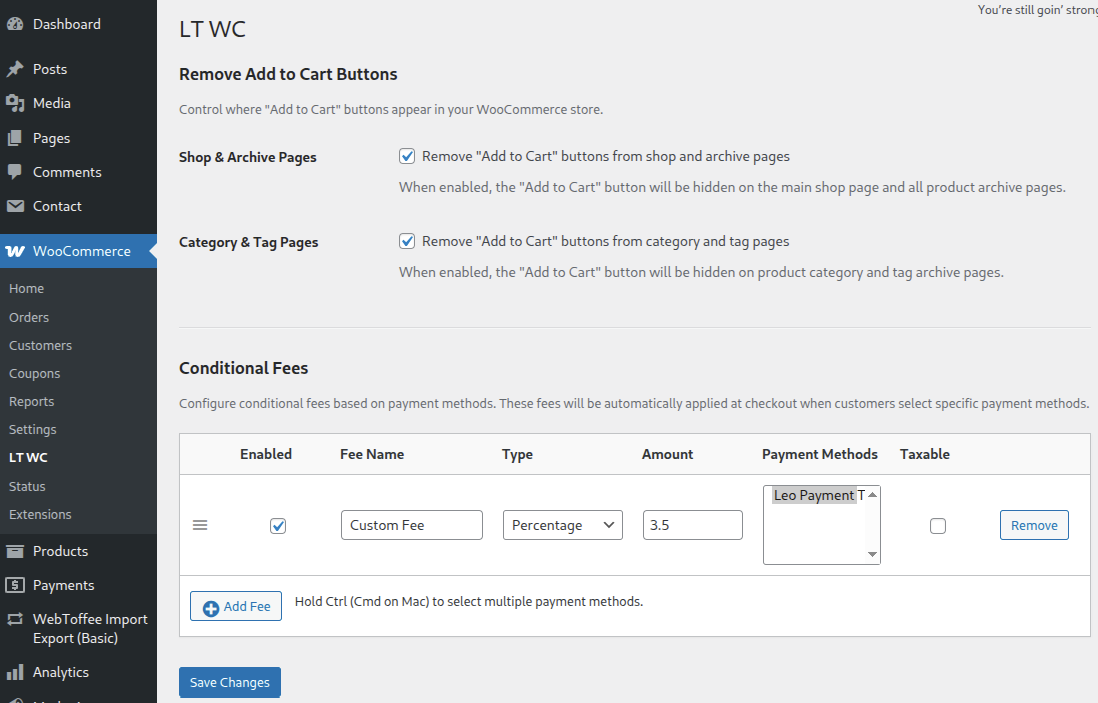Viewport: 1098px width, 703px height.
Task: Click the Add Fee button
Action: coord(235,606)
